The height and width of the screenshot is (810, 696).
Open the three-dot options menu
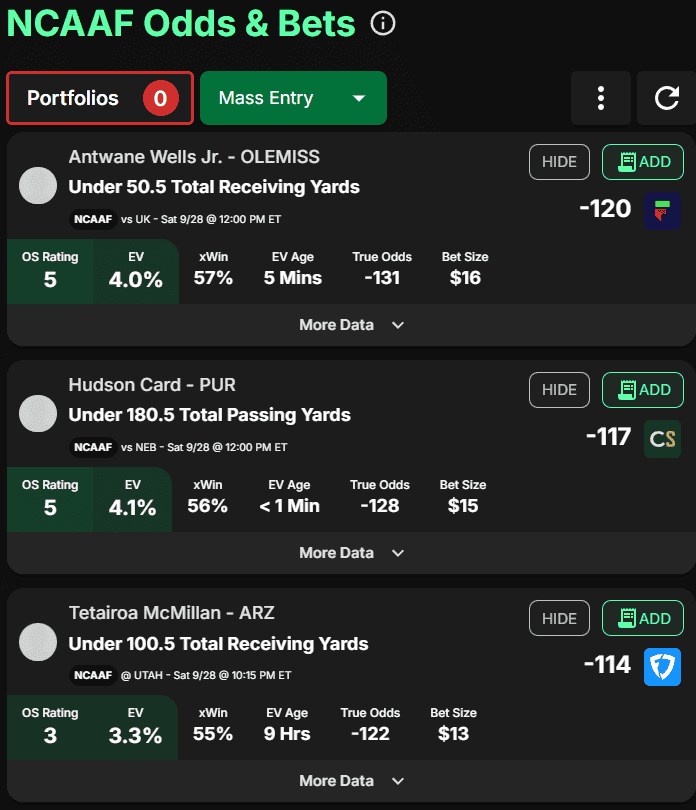pos(600,98)
